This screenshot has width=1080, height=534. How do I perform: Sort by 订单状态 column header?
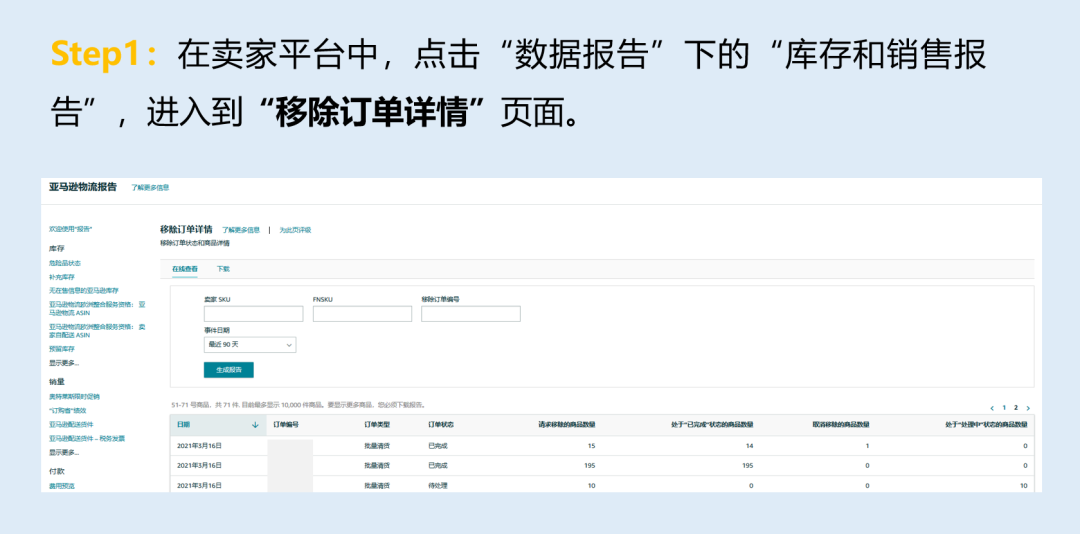coord(441,425)
